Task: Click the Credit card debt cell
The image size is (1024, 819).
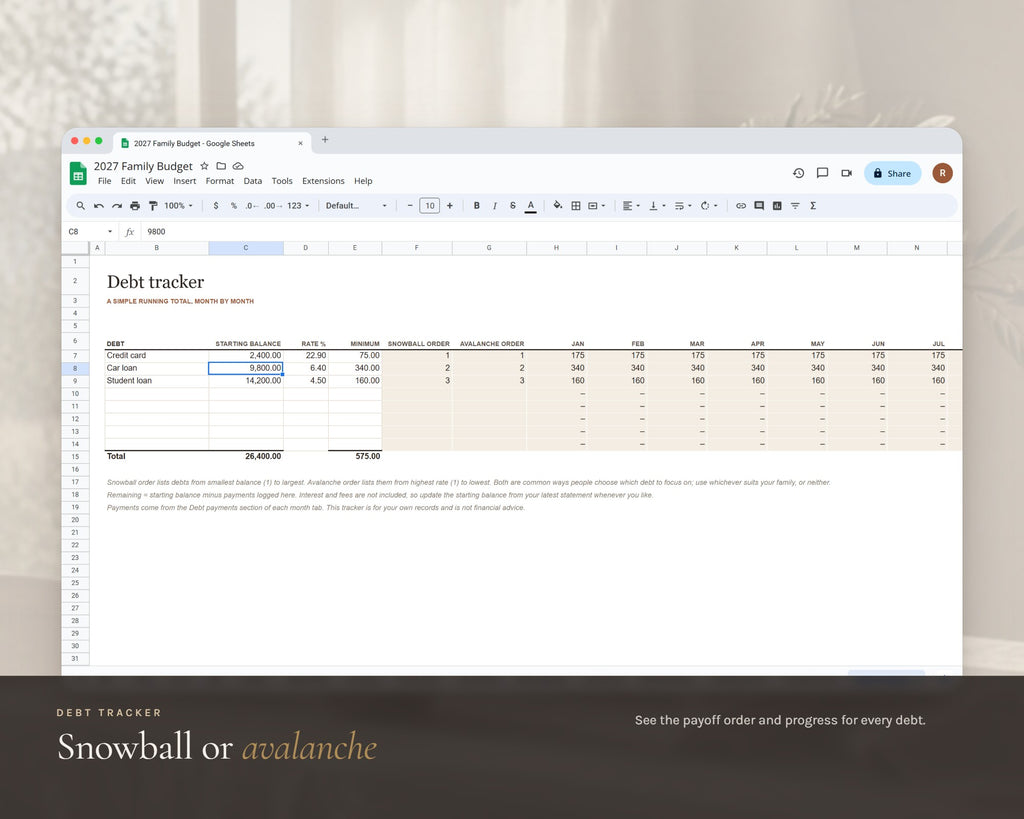Action: pyautogui.click(x=157, y=356)
